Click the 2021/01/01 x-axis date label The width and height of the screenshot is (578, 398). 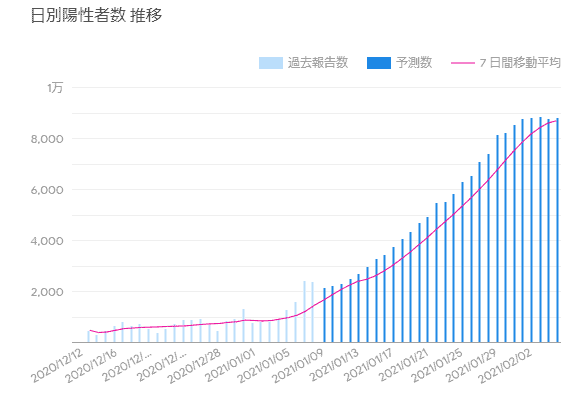point(229,366)
